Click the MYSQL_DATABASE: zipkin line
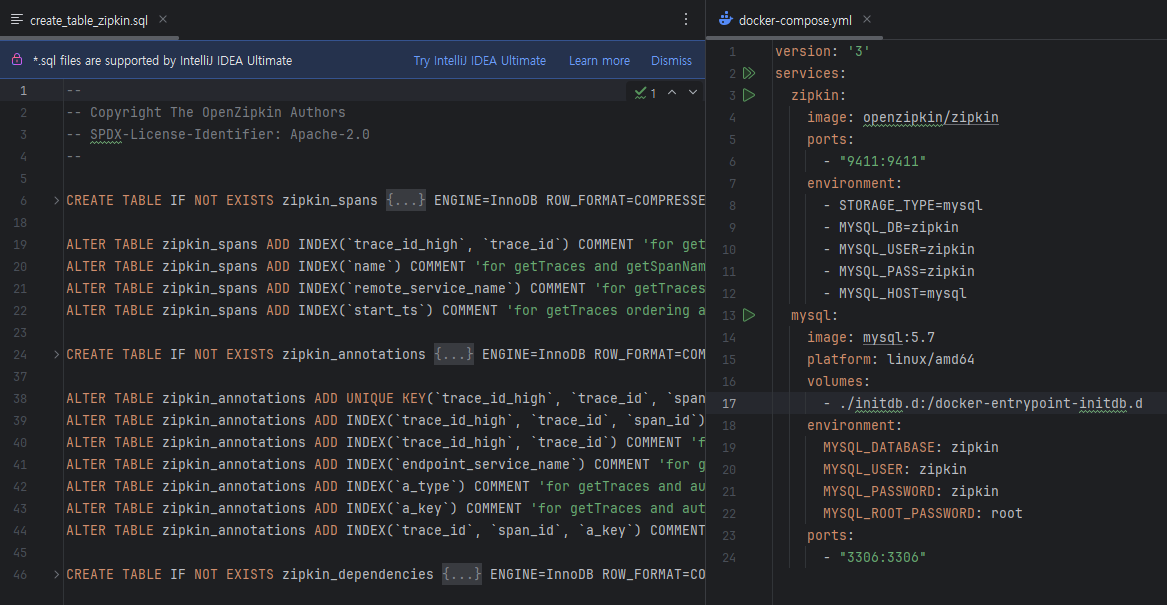Viewport: 1167px width, 605px height. pos(910,447)
